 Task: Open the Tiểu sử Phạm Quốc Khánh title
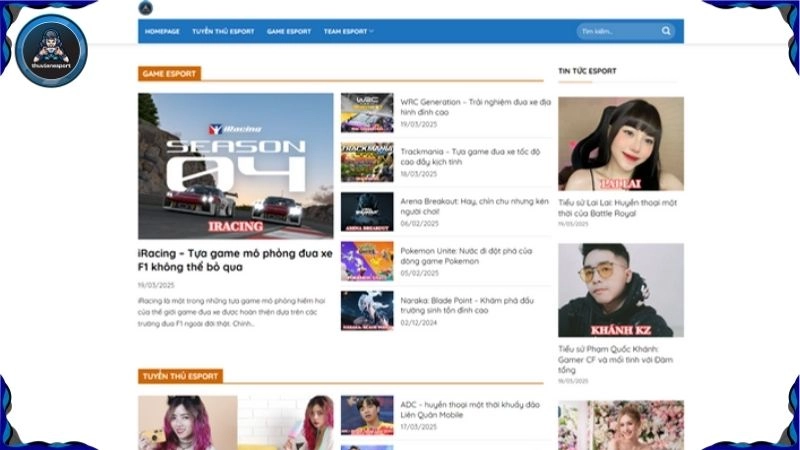615,359
